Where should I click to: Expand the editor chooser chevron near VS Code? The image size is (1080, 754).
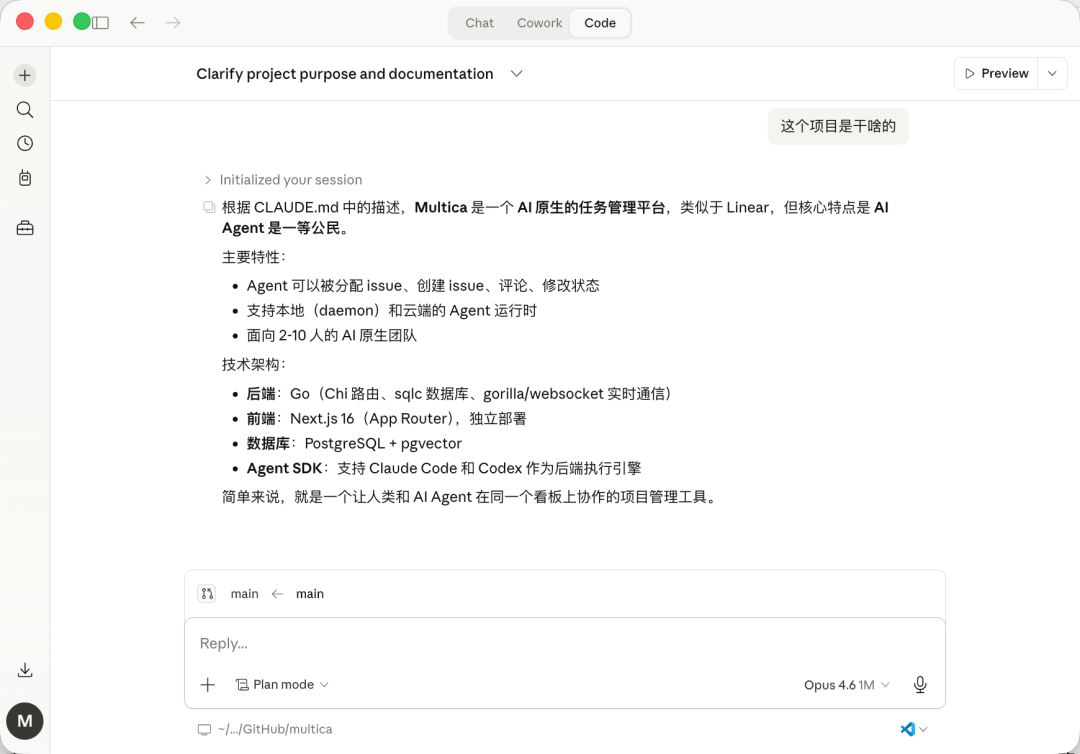(924, 729)
